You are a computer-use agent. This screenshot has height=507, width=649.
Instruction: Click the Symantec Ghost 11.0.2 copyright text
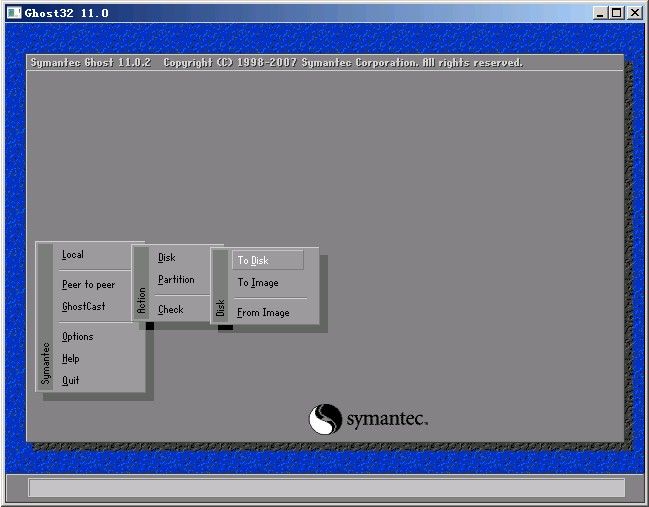click(x=276, y=63)
